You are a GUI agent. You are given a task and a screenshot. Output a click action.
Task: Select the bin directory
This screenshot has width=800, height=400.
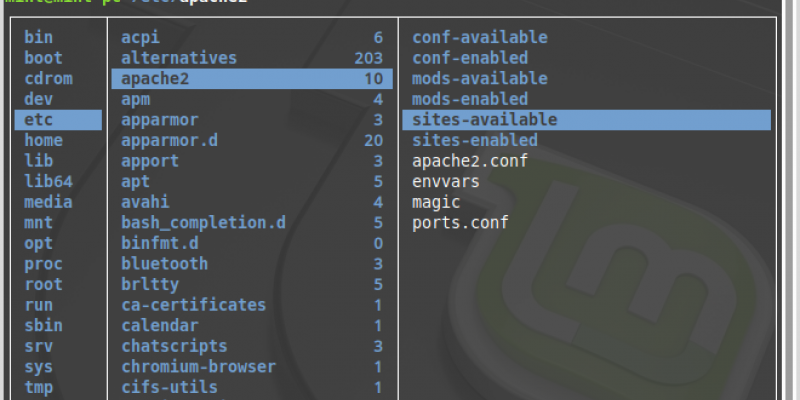click(x=38, y=37)
